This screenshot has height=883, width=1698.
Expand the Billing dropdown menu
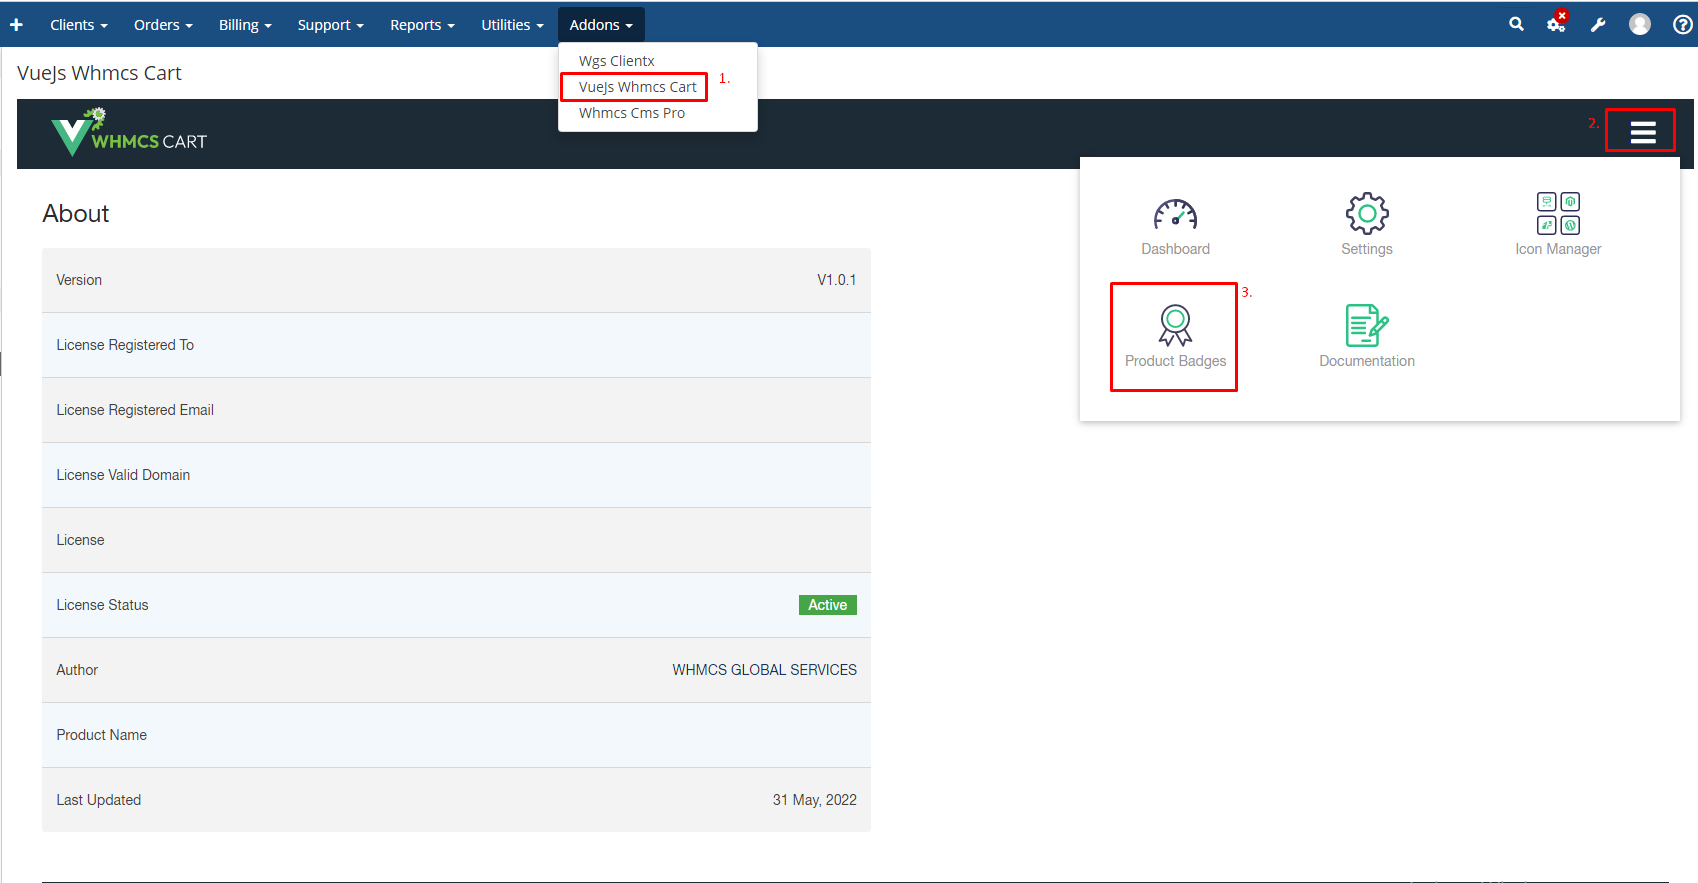(x=245, y=24)
